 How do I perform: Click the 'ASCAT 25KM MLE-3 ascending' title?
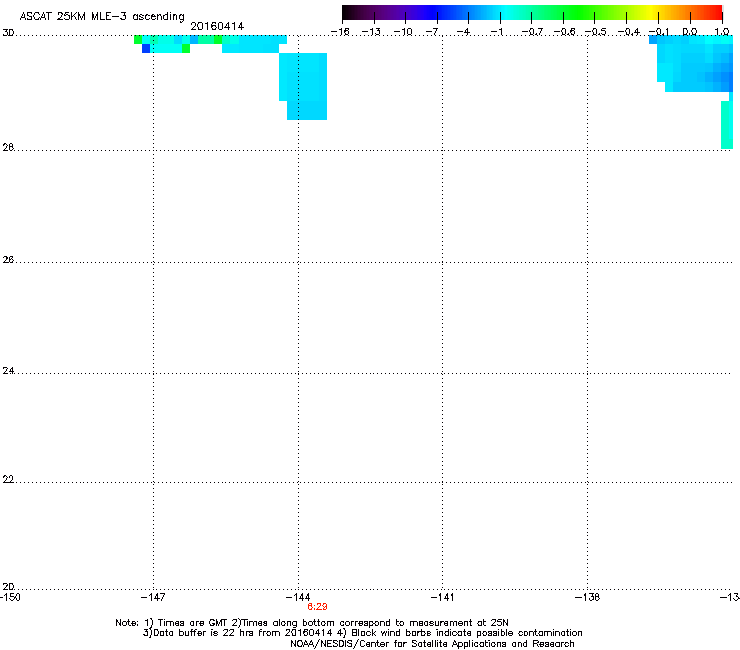click(102, 17)
